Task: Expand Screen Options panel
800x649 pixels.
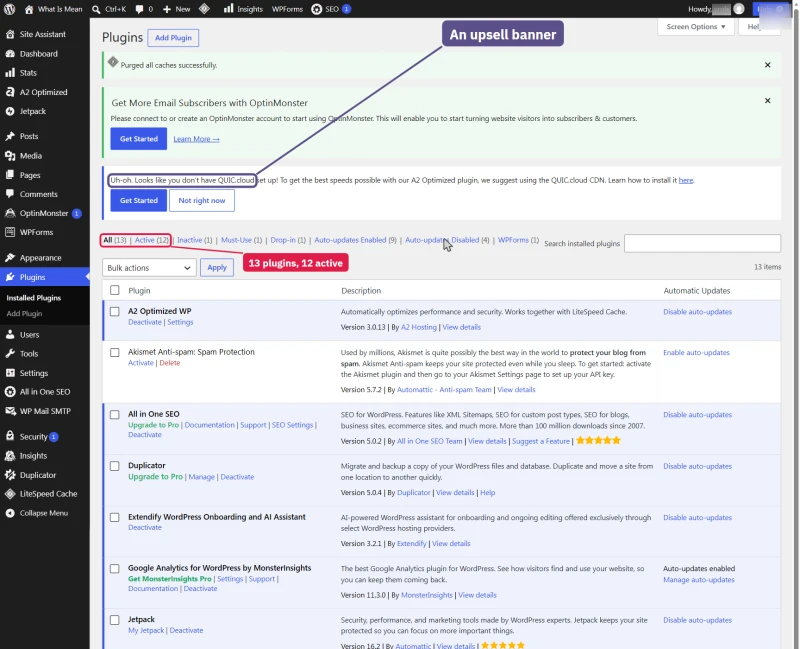Action: 696,27
